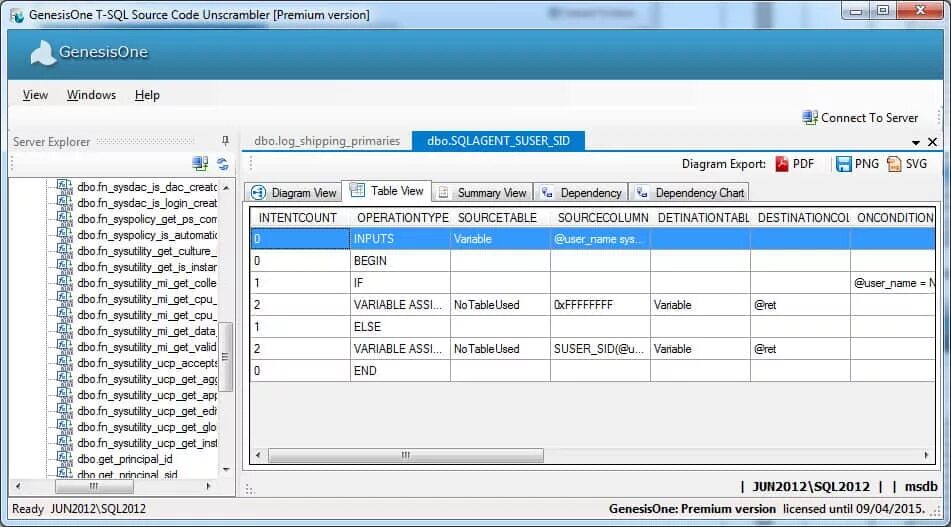Open the Windows menu
The image size is (951, 527).
(91, 95)
